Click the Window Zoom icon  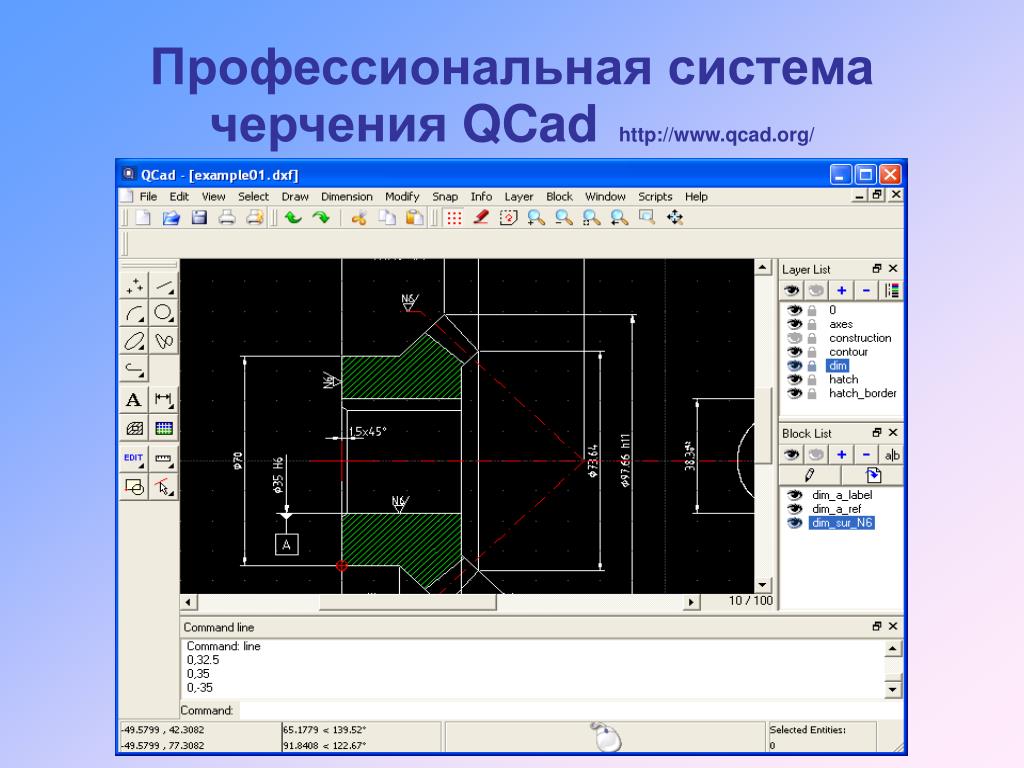click(647, 217)
